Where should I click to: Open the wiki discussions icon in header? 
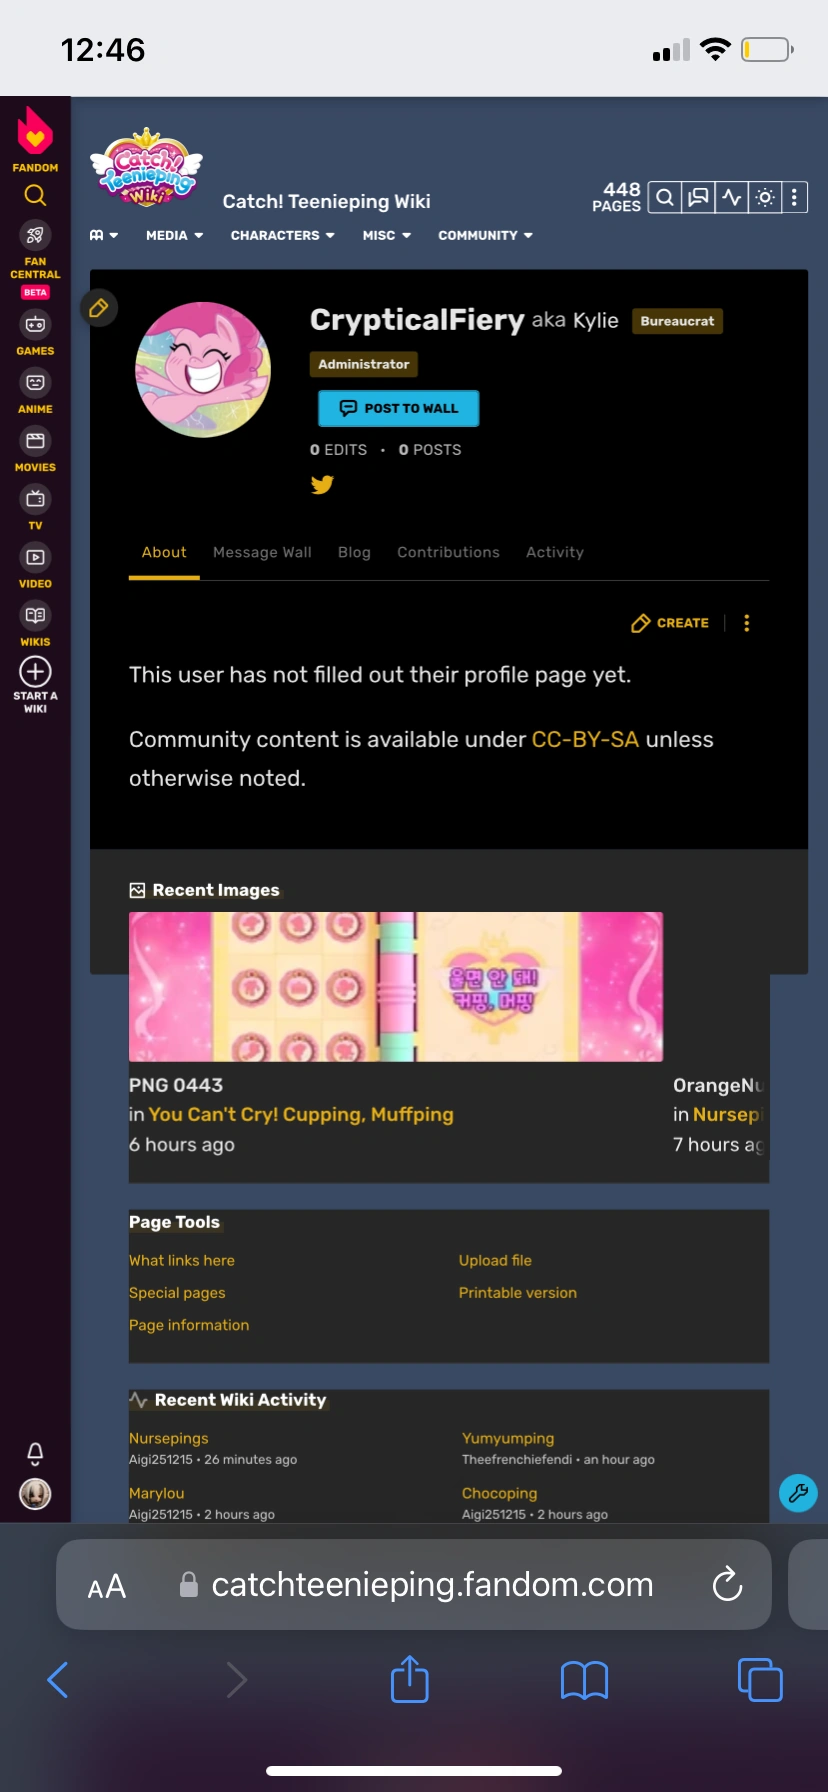[x=699, y=197]
